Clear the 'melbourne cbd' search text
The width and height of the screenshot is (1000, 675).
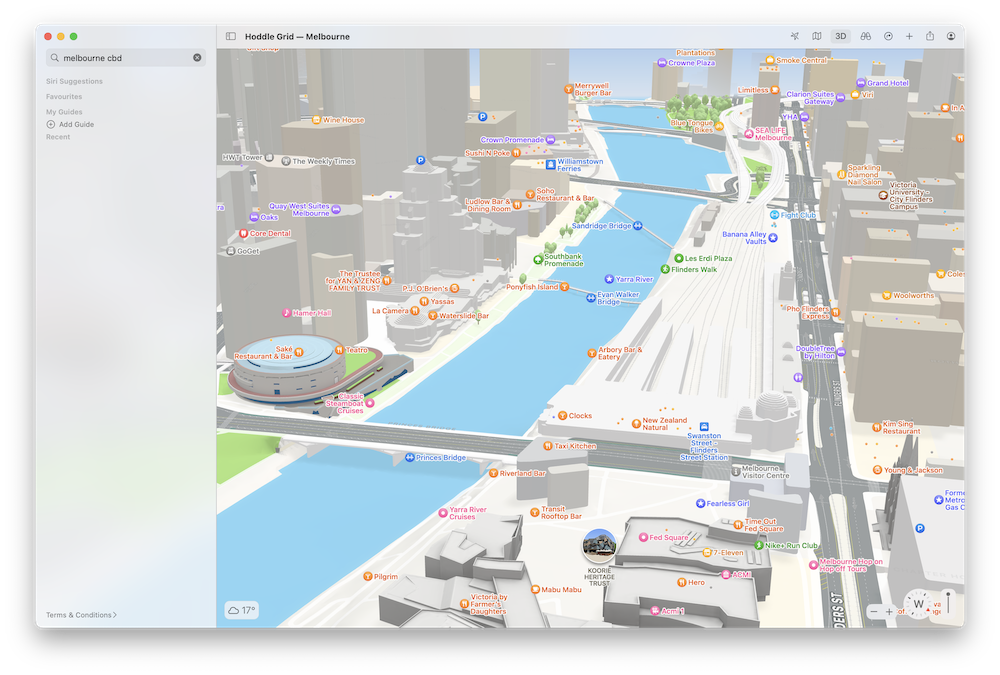(197, 58)
